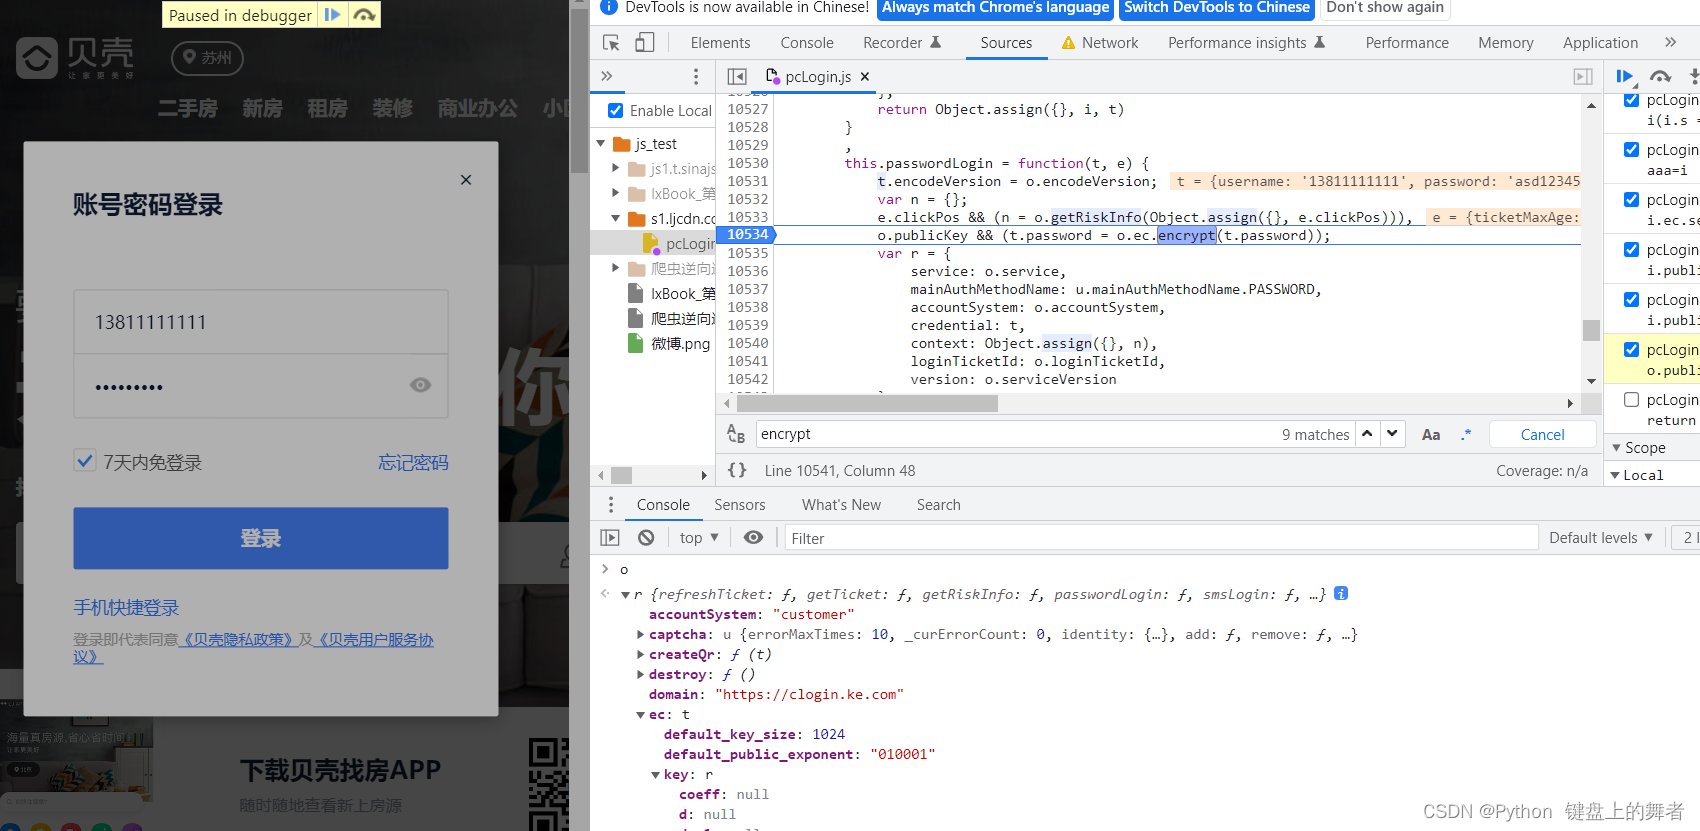Show password with eye icon
The width and height of the screenshot is (1700, 831).
point(421,385)
